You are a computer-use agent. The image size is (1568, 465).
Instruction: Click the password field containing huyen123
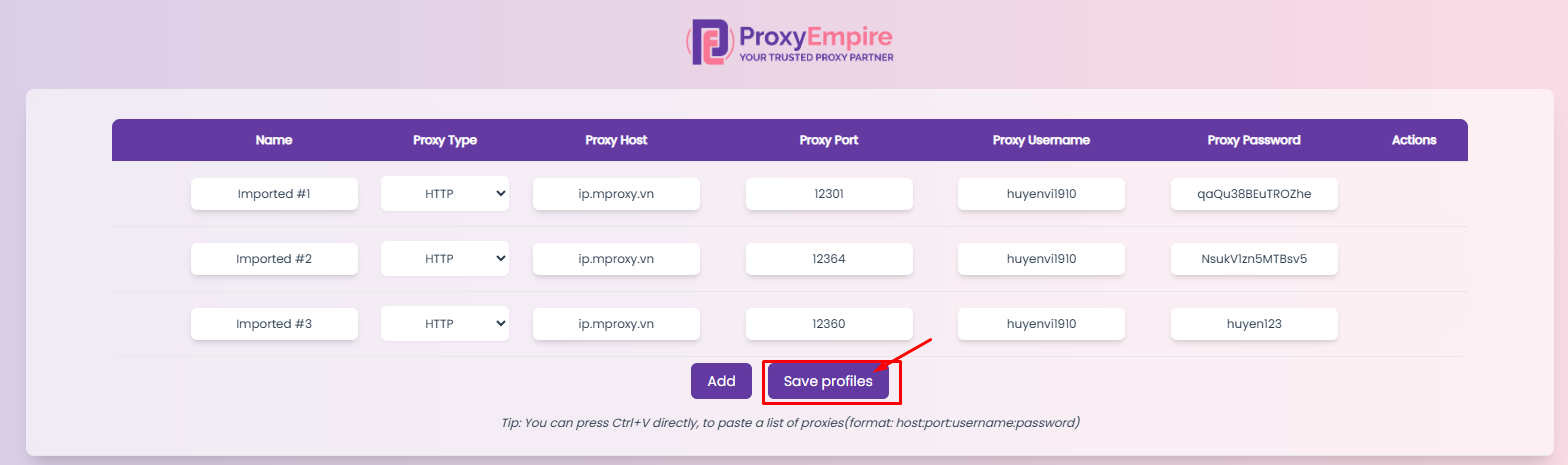[x=1254, y=324]
